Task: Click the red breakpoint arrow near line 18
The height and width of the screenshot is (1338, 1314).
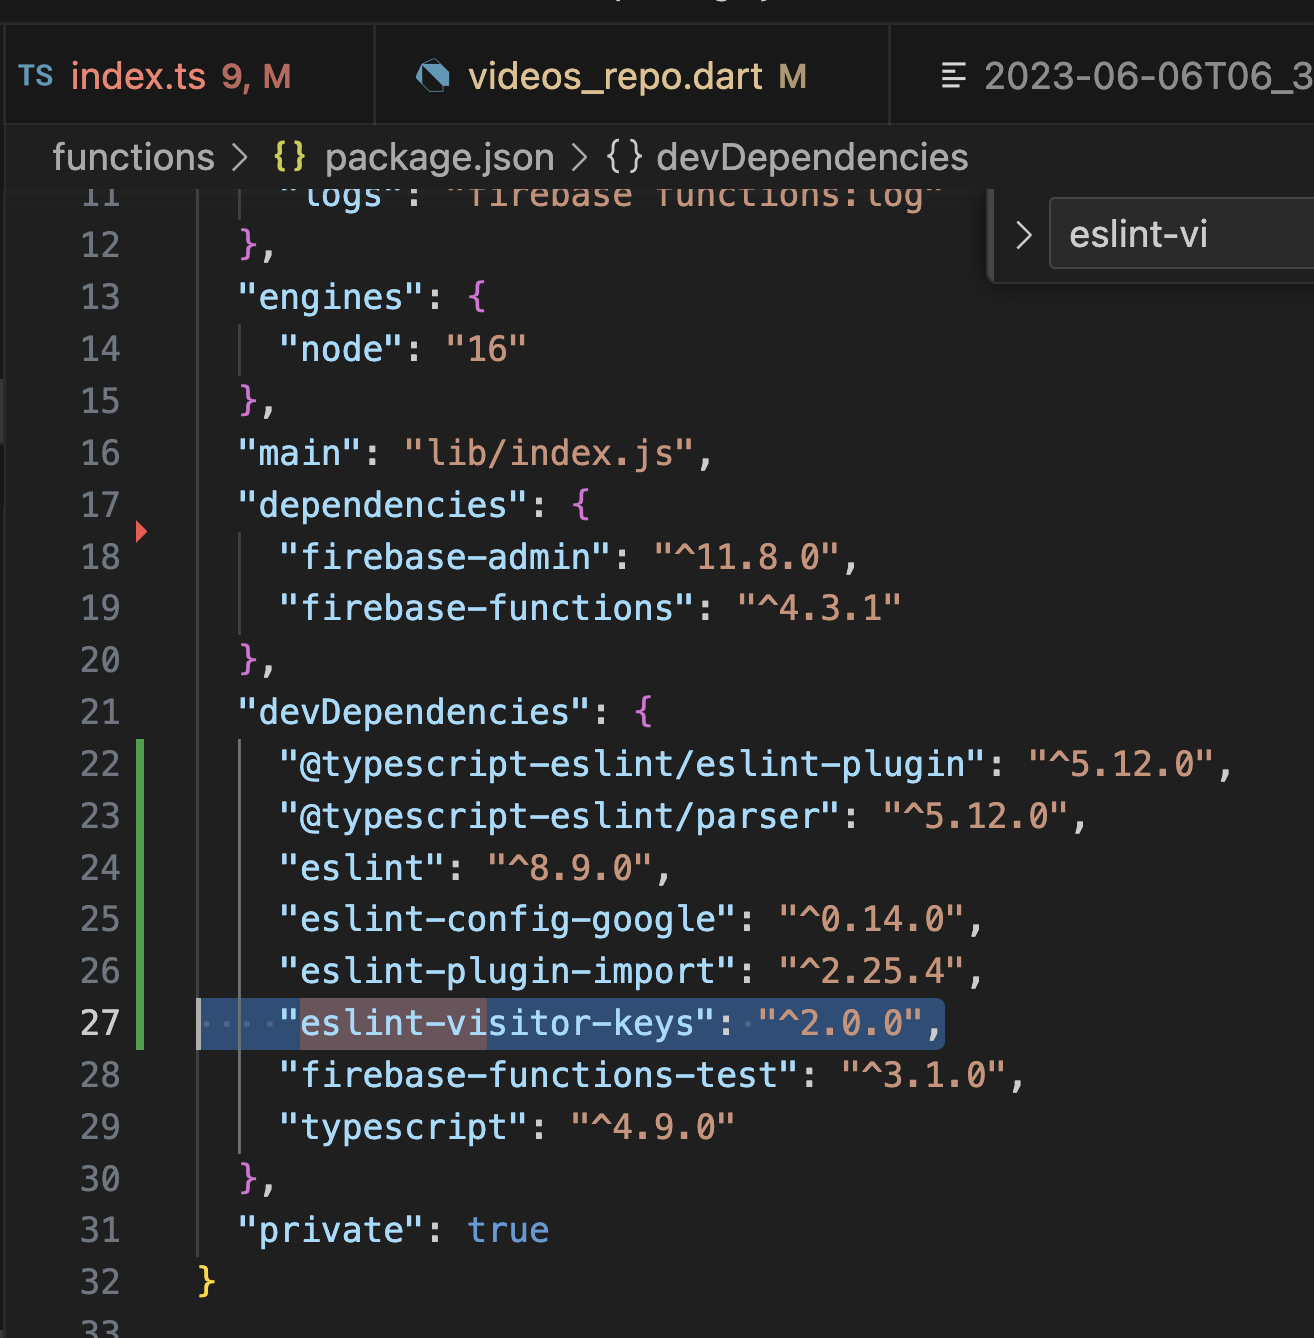Action: (x=141, y=531)
